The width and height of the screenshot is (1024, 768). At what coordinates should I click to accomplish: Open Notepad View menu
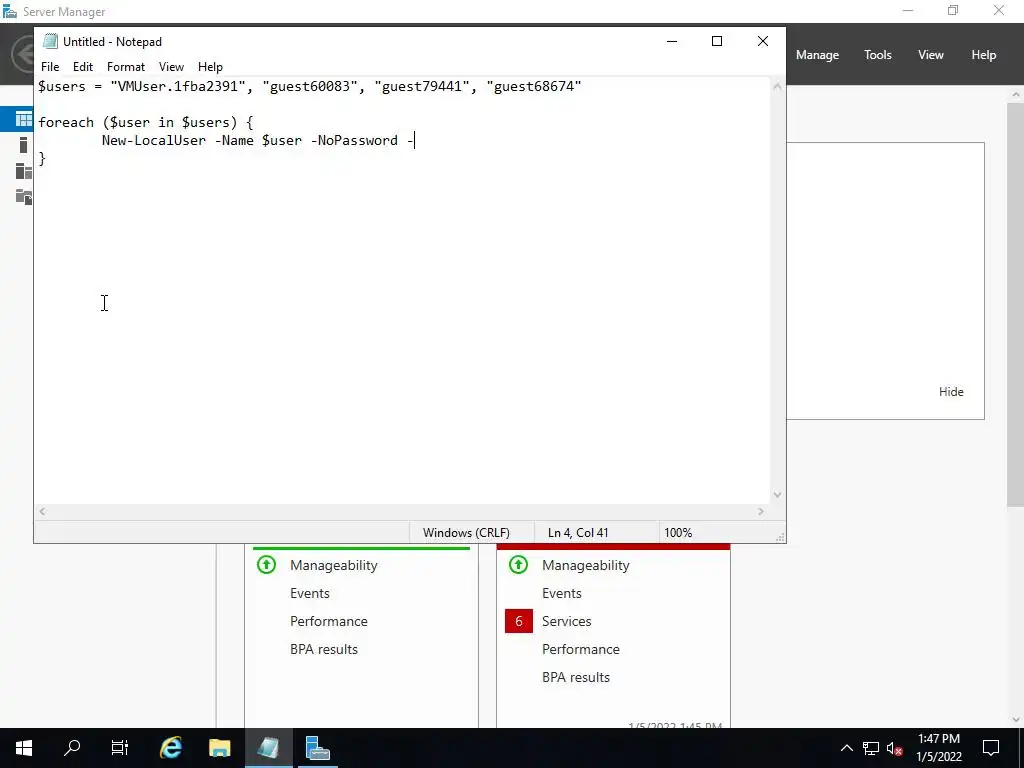[x=171, y=67]
